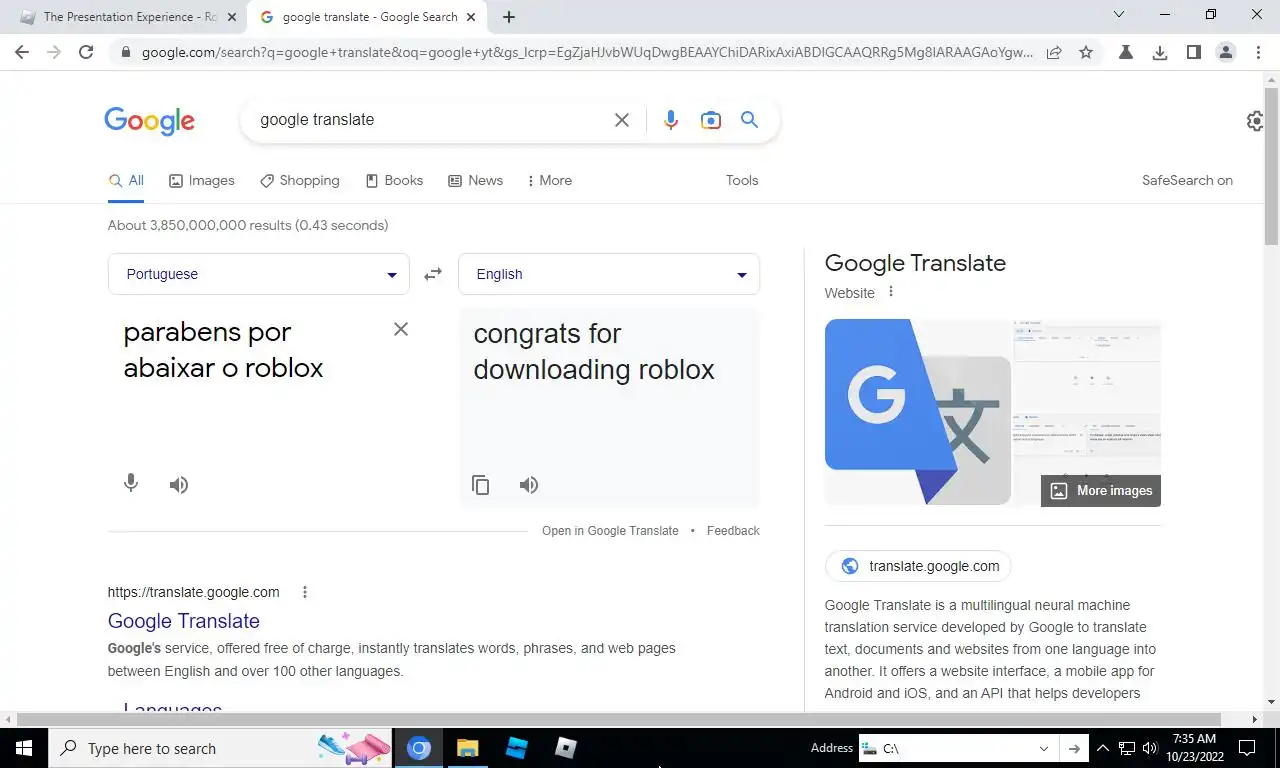This screenshot has height=768, width=1280.
Task: Select the All results tab
Action: point(126,180)
